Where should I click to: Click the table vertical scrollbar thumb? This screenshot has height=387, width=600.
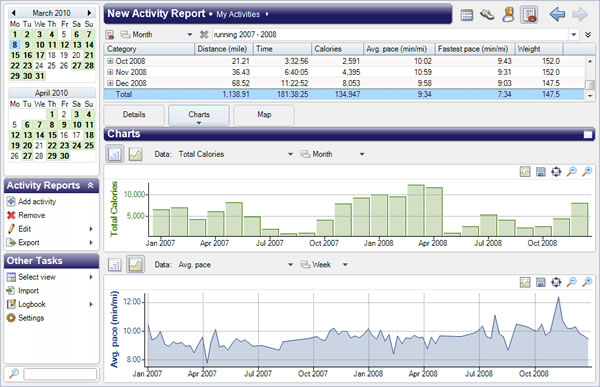[x=590, y=84]
